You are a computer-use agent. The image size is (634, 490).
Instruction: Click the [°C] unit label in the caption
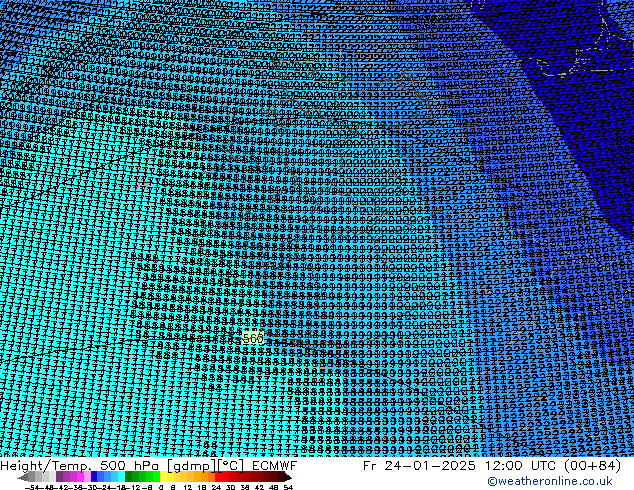click(231, 466)
